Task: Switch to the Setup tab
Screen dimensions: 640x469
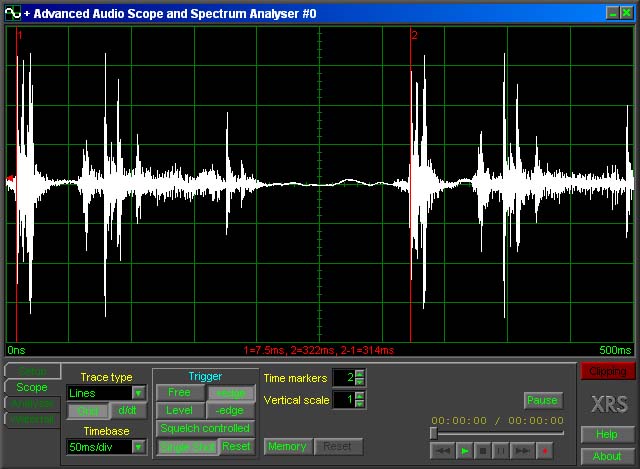Action: point(32,371)
